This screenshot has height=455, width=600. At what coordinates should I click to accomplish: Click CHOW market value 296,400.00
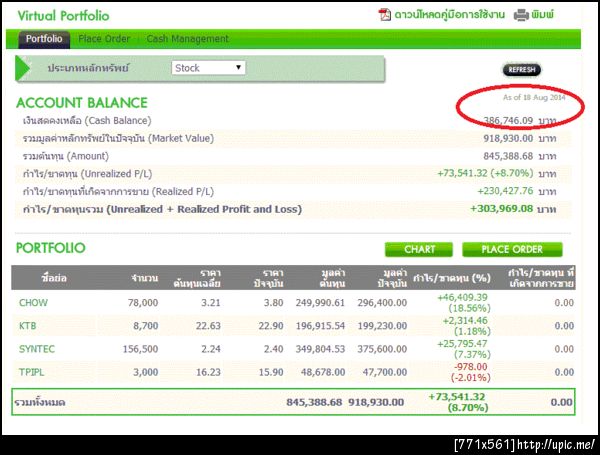tap(382, 303)
